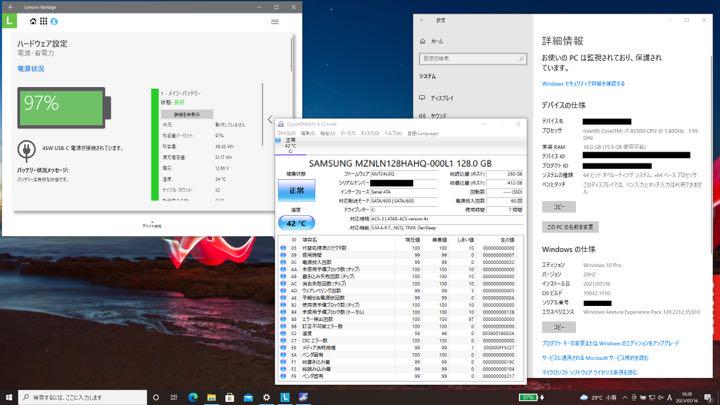The height and width of the screenshot is (405, 720).
Task: Go to ホーム in Settings sidebar
Action: tap(437, 41)
